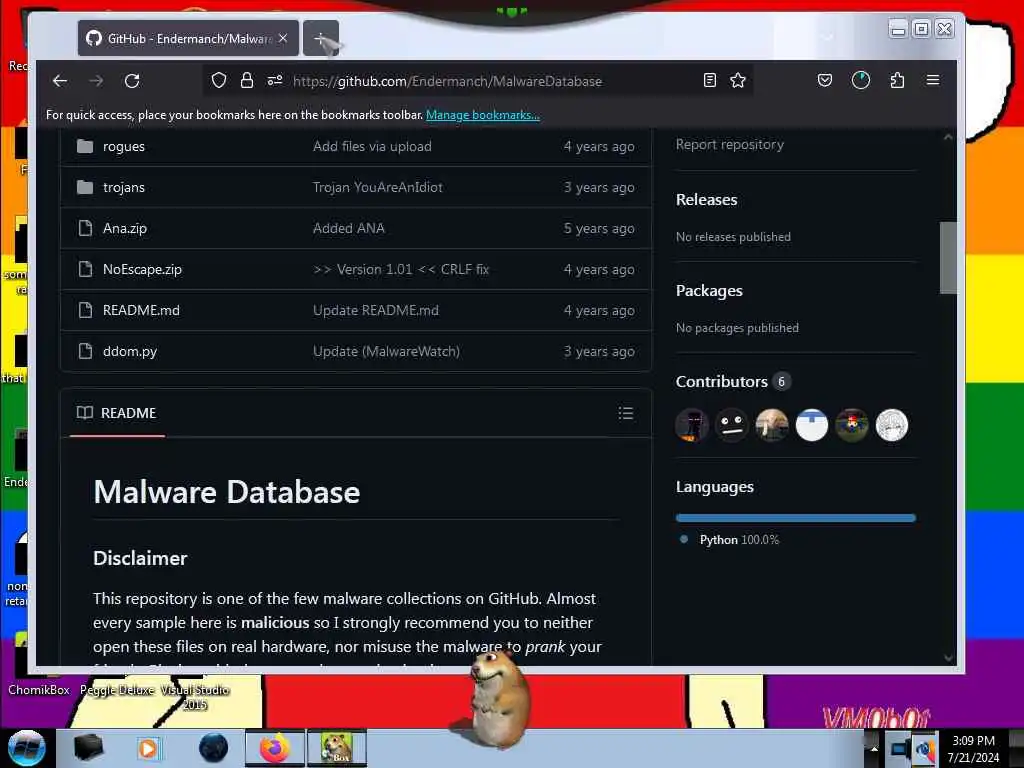This screenshot has width=1024, height=768.
Task: Open the Pocket save icon
Action: [825, 80]
